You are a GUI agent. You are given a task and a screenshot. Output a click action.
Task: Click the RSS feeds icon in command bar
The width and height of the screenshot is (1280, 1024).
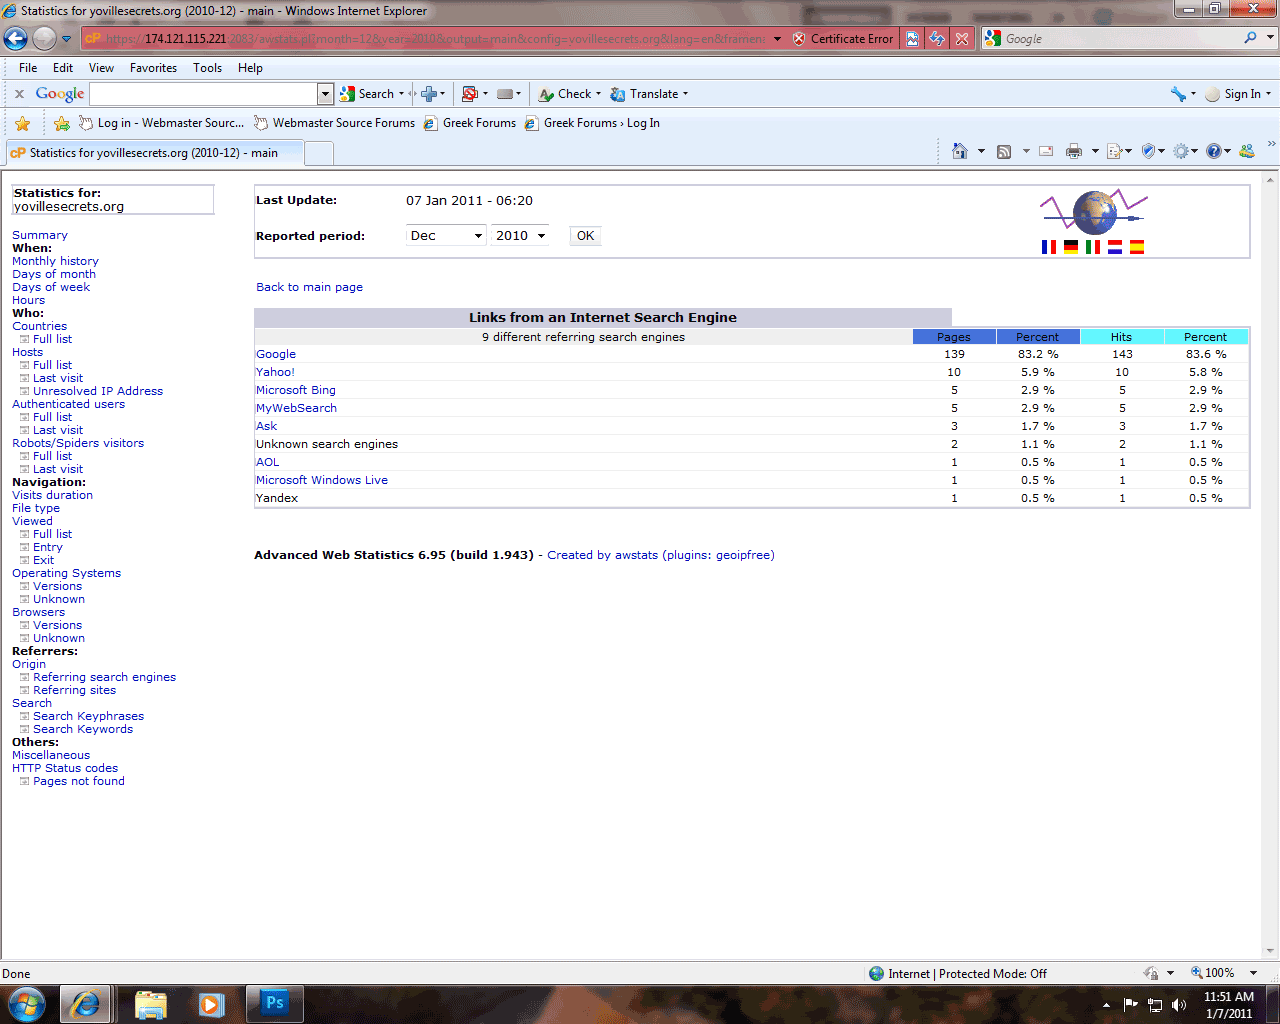(x=1004, y=151)
